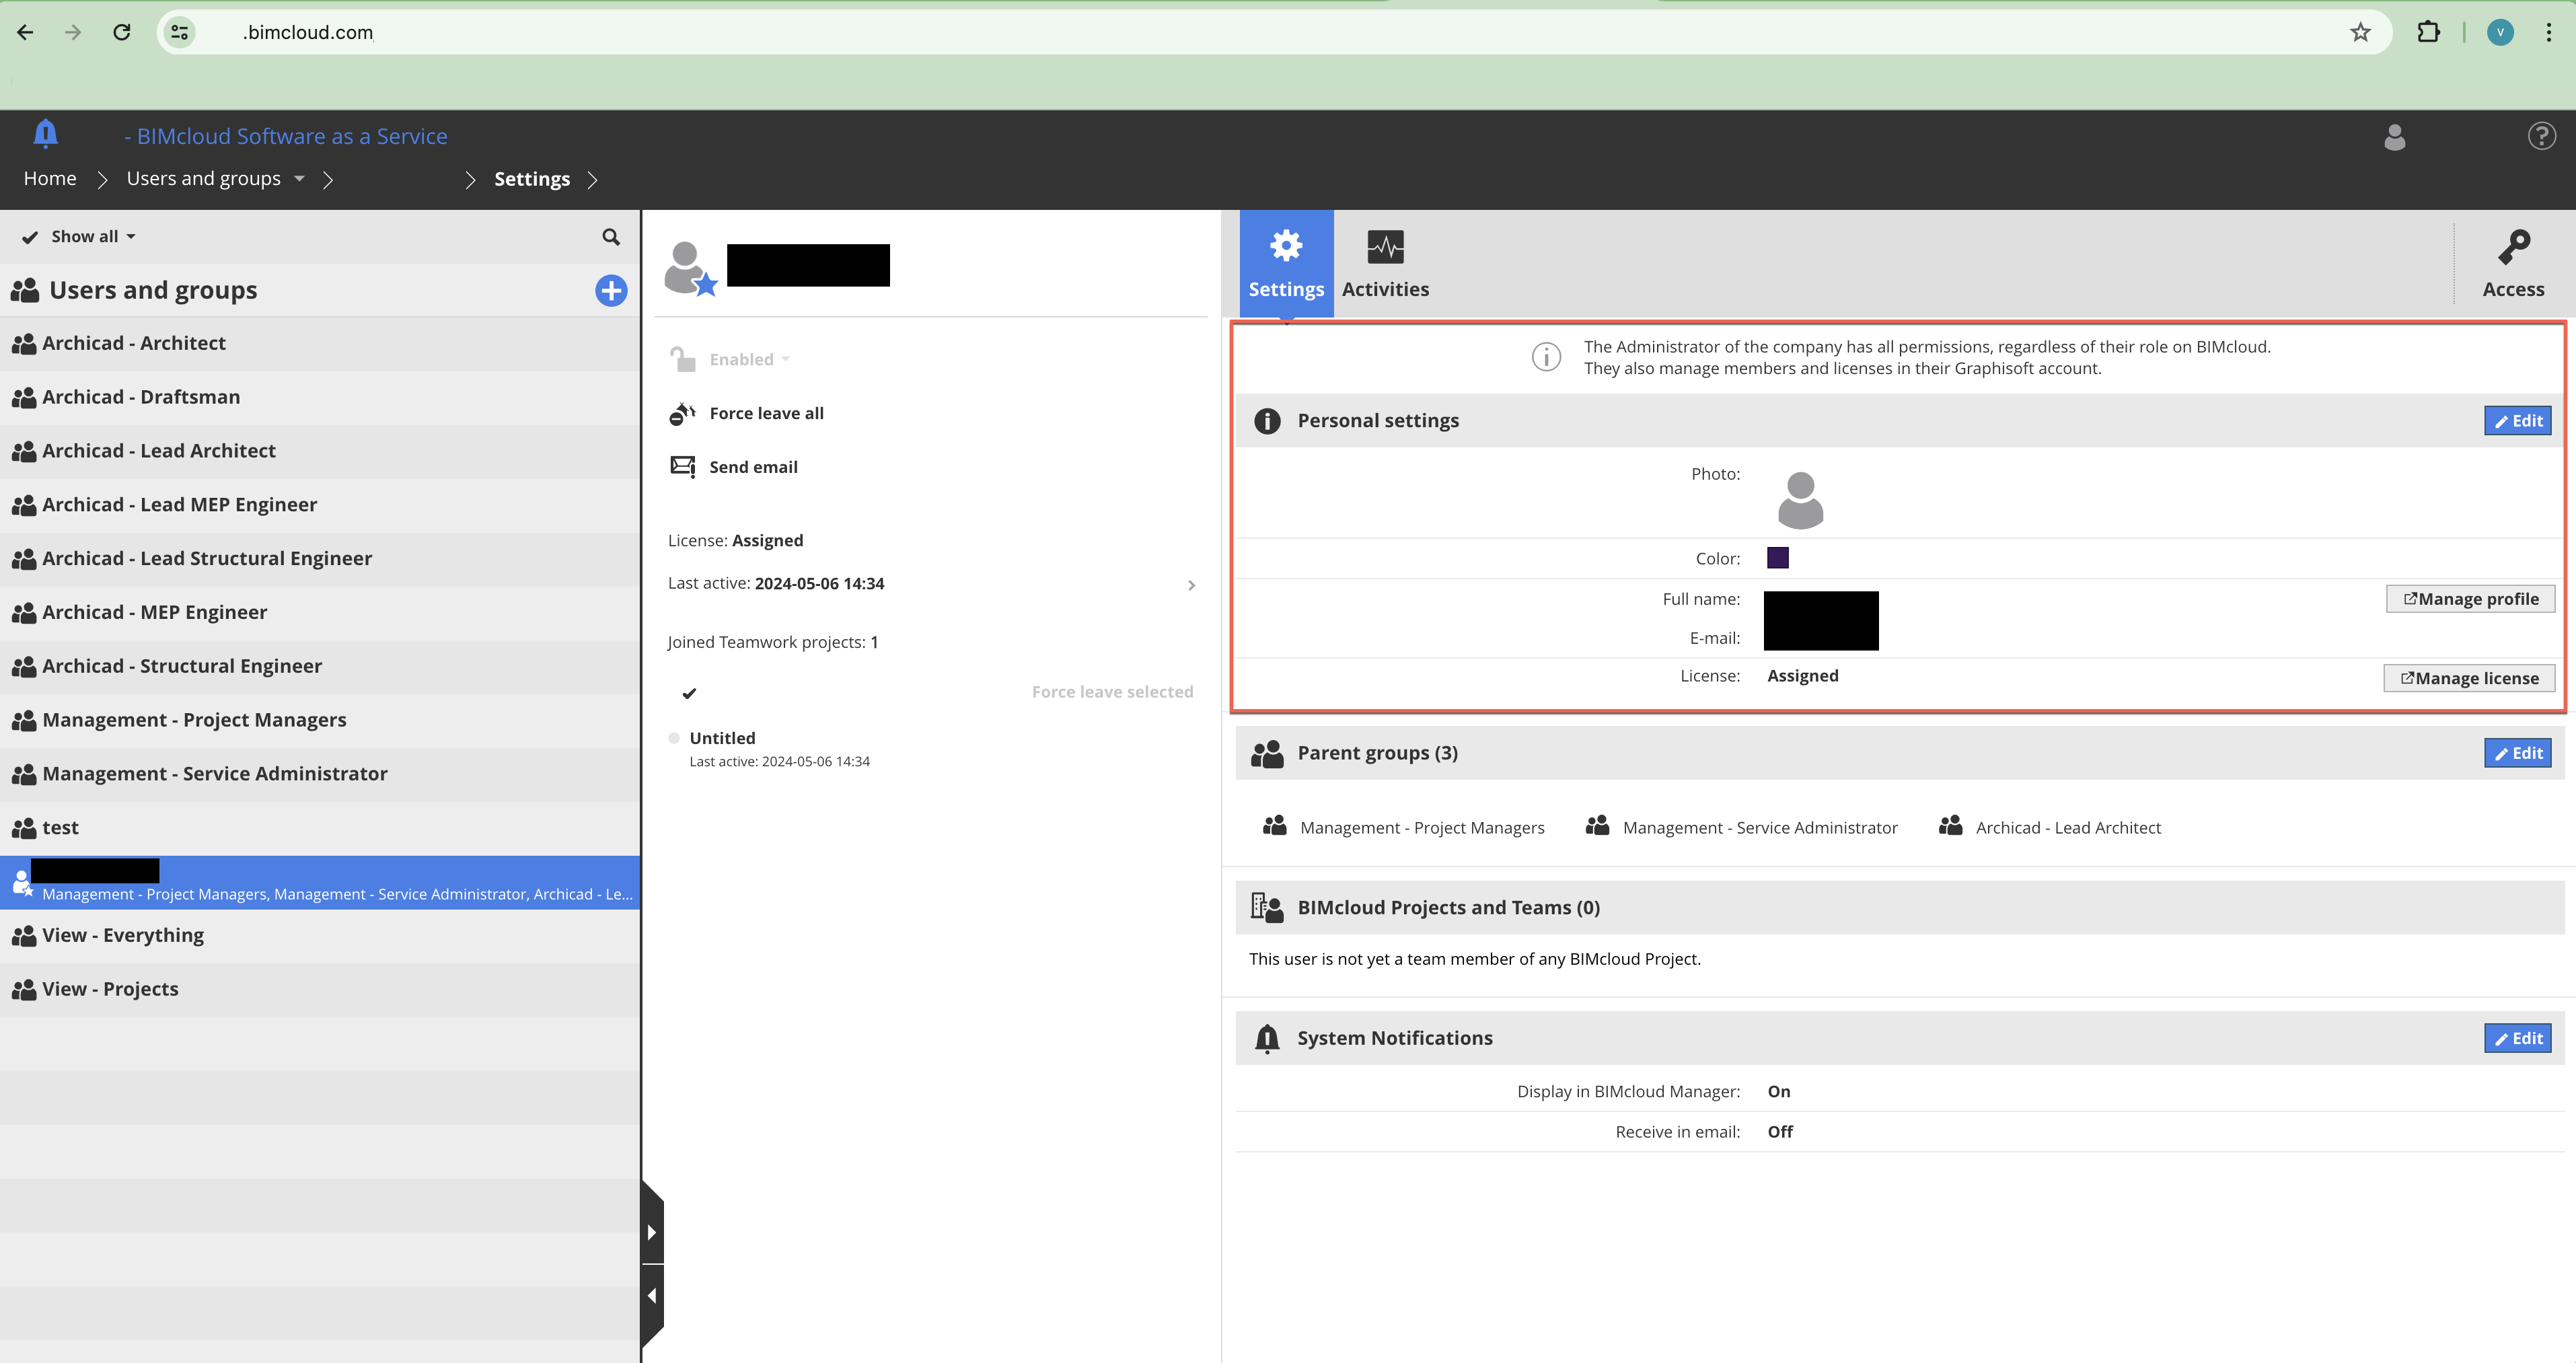The height and width of the screenshot is (1363, 2576).
Task: Click site info icon in address bar
Action: click(180, 32)
